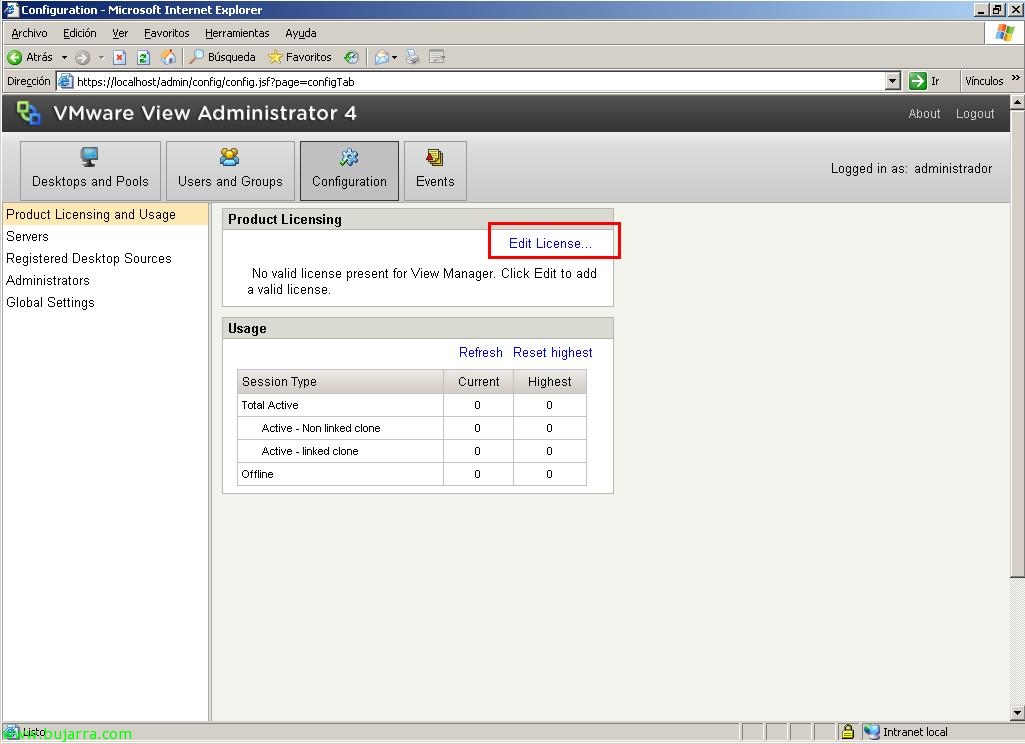
Task: Select the Configuration tab
Action: click(x=349, y=171)
